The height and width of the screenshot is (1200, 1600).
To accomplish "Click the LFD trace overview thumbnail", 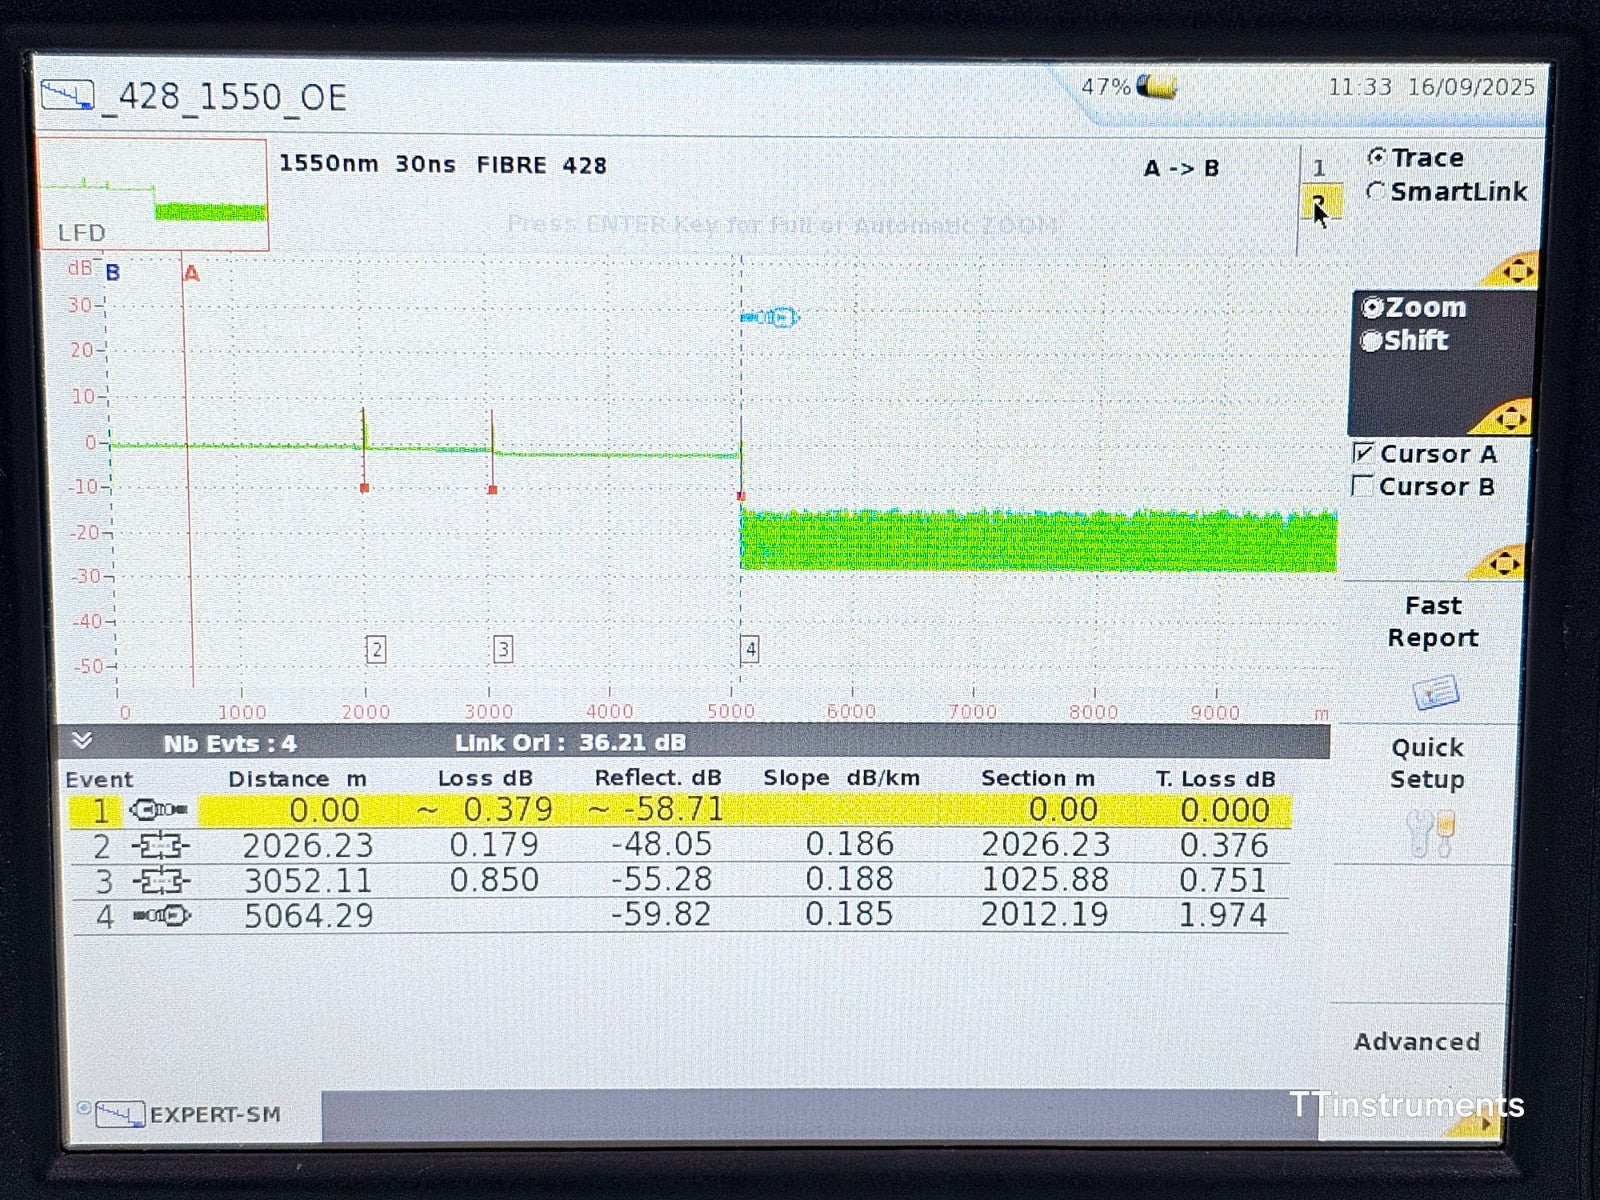I will click(153, 195).
